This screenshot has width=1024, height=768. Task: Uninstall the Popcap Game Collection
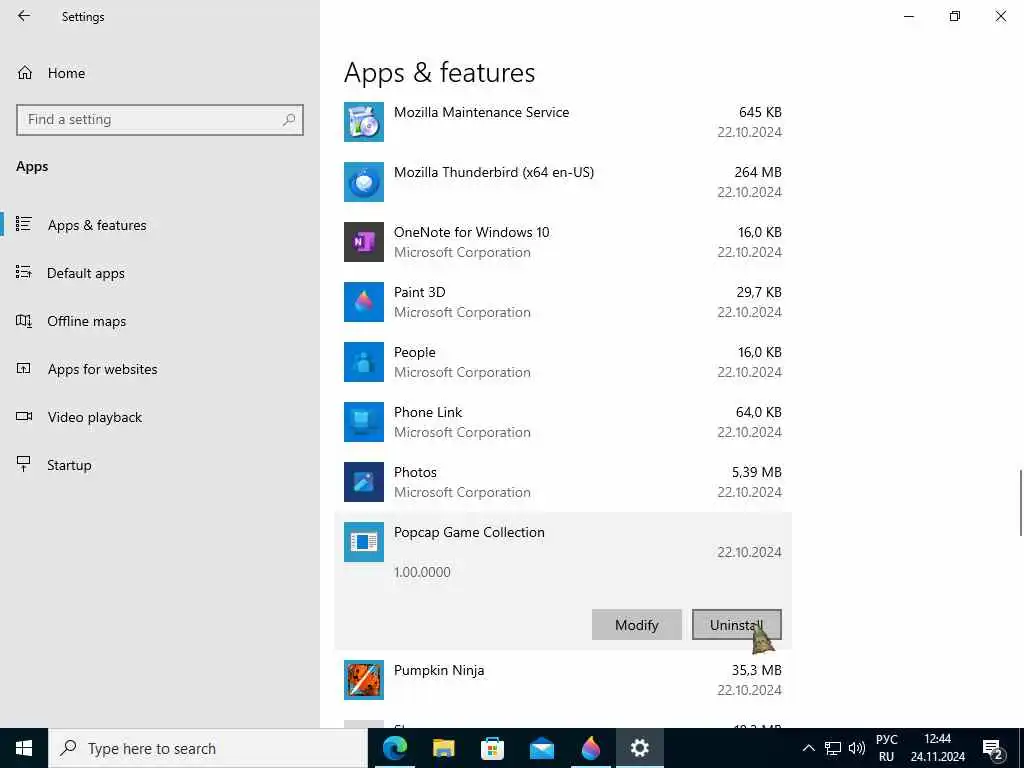coord(737,625)
